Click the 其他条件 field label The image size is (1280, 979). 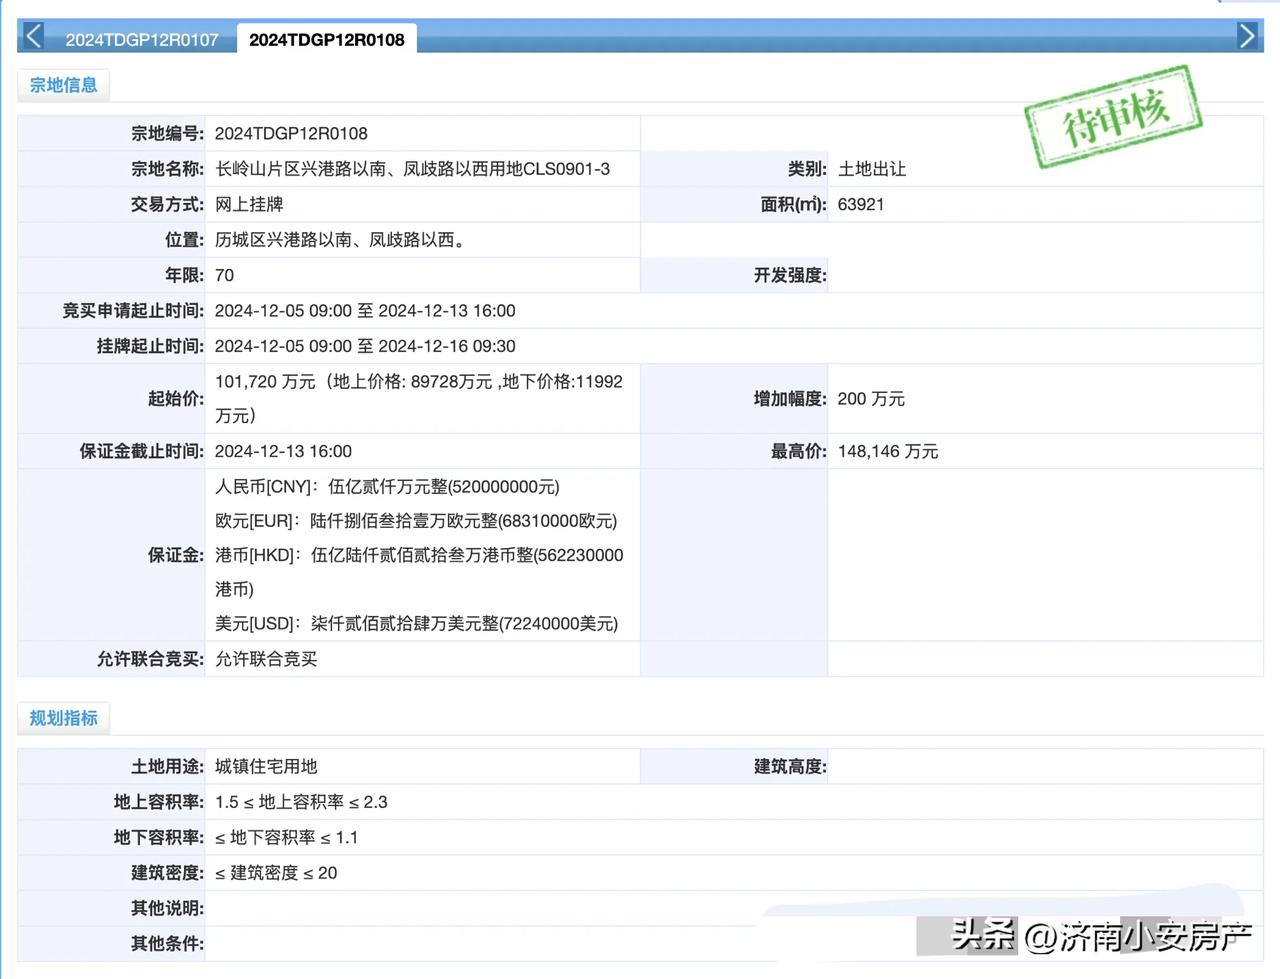pyautogui.click(x=167, y=943)
